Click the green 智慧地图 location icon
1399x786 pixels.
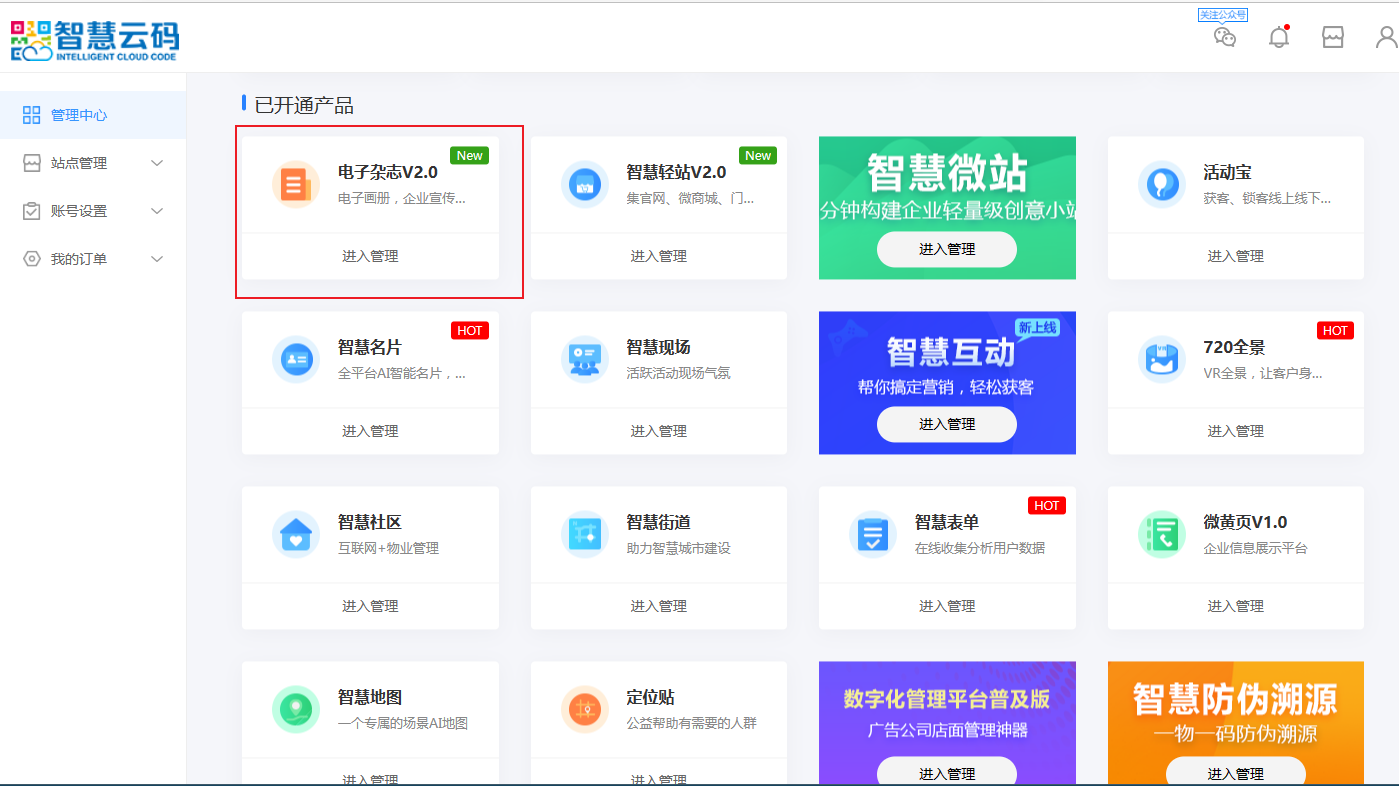tap(295, 709)
